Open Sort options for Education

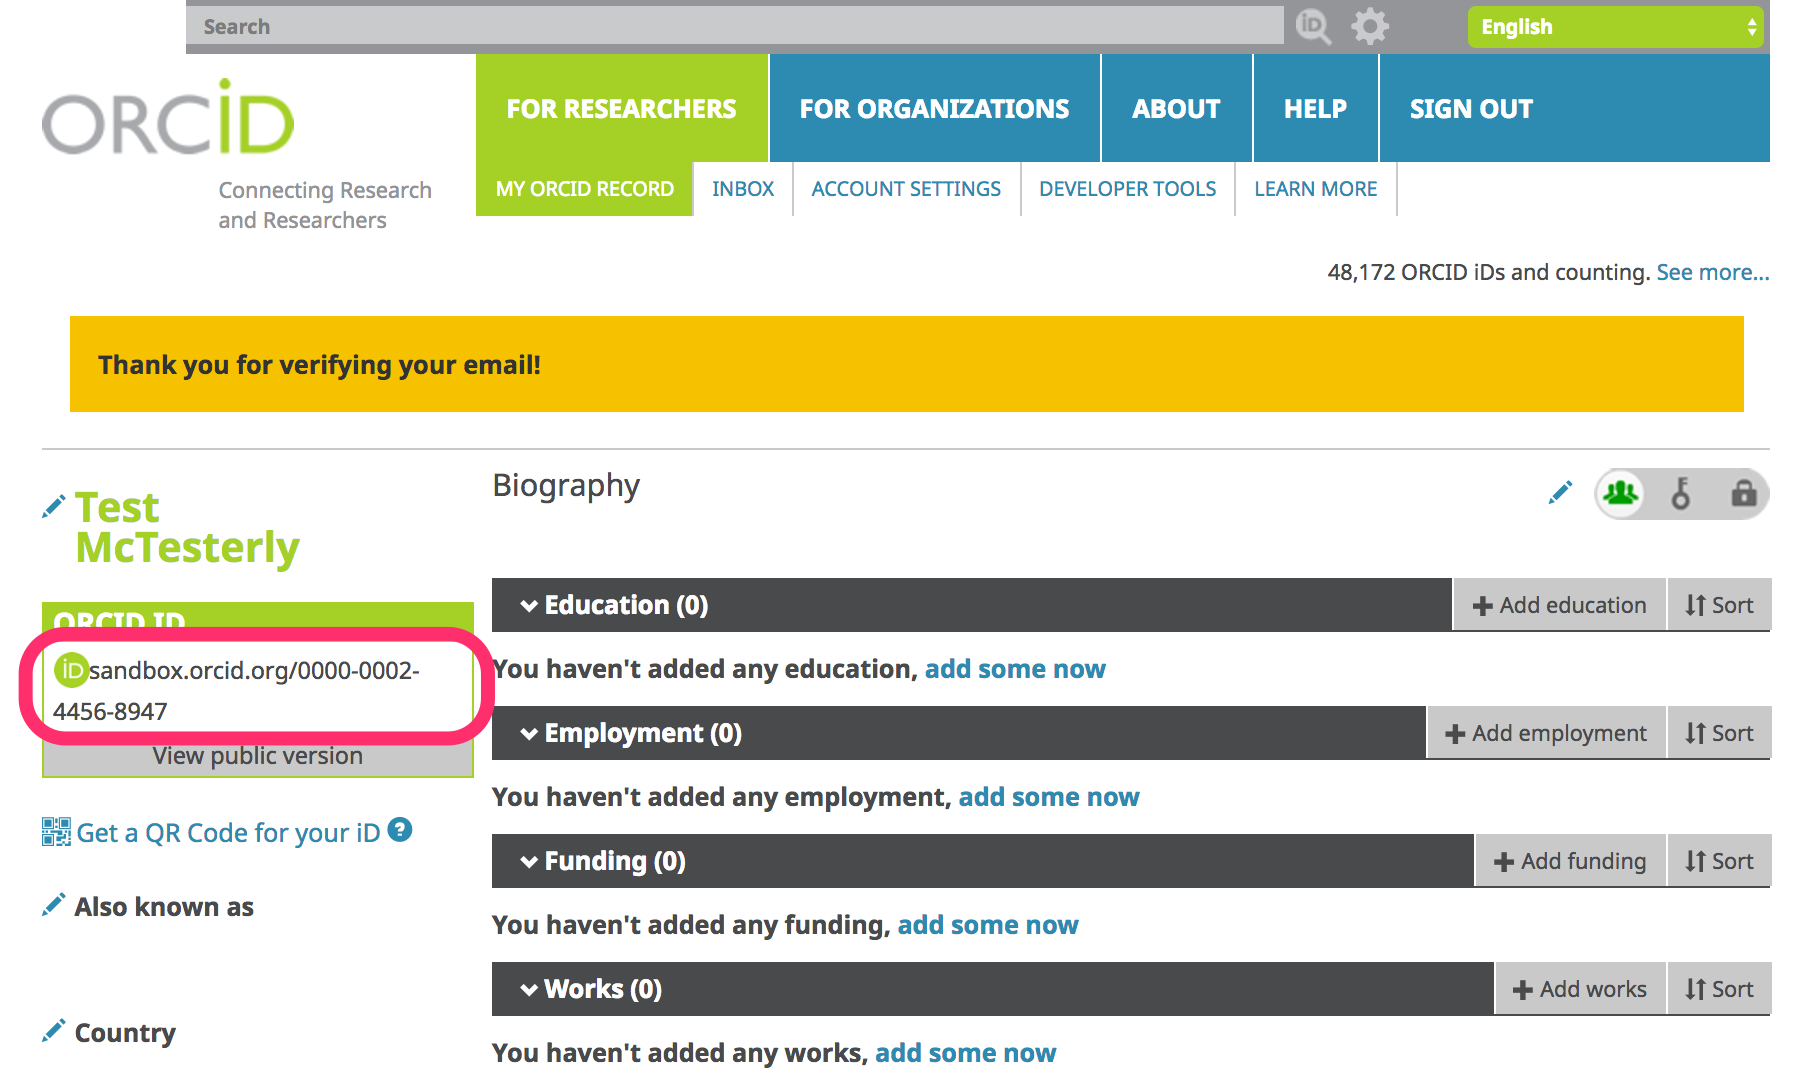tap(1719, 605)
